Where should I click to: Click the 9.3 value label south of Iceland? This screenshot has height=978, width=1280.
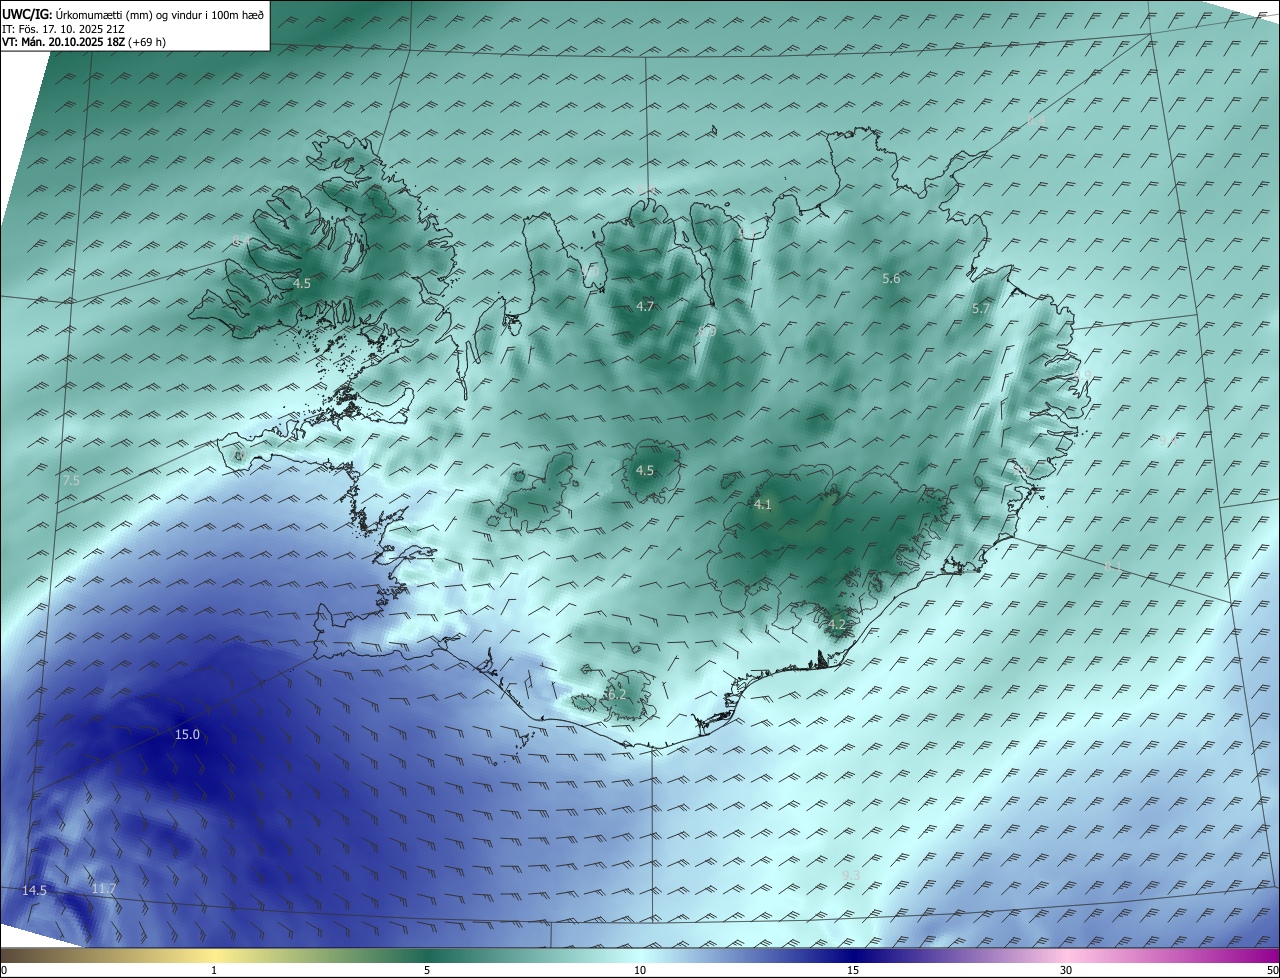(851, 876)
